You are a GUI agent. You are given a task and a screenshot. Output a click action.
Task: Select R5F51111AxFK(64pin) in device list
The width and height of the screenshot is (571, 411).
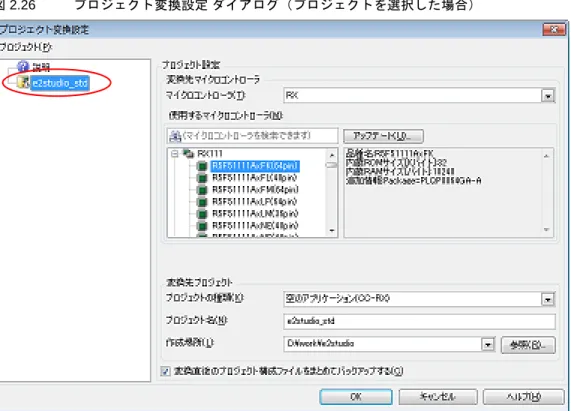click(x=255, y=166)
